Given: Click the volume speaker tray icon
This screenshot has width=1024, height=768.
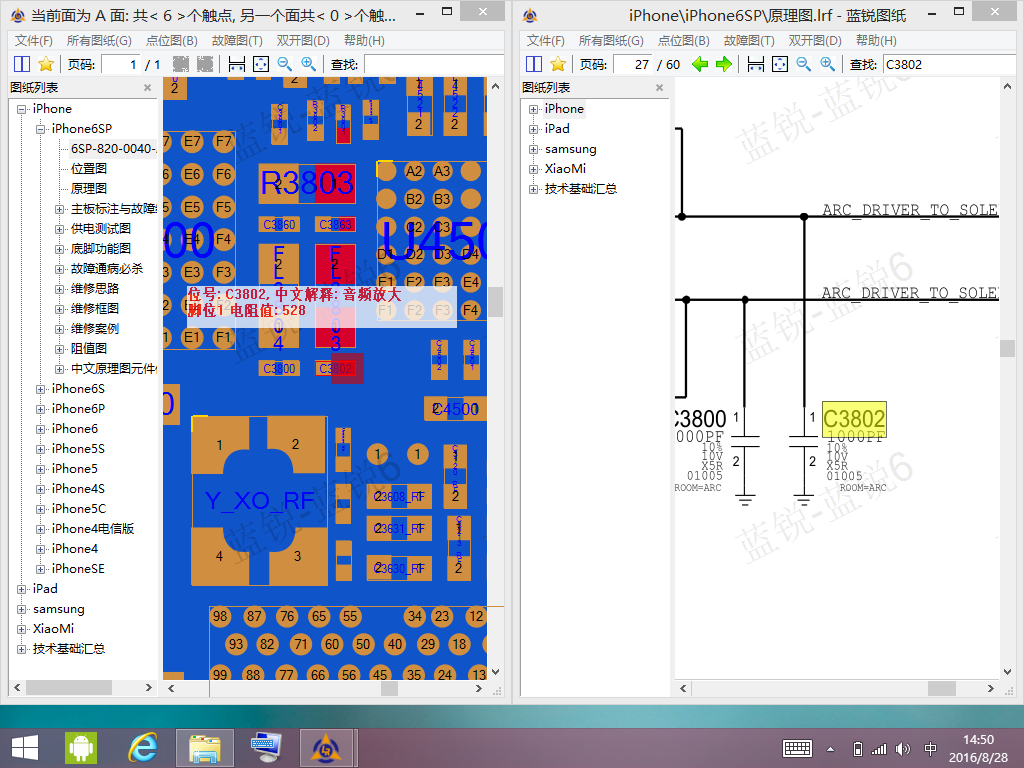Looking at the screenshot, I should 903,749.
